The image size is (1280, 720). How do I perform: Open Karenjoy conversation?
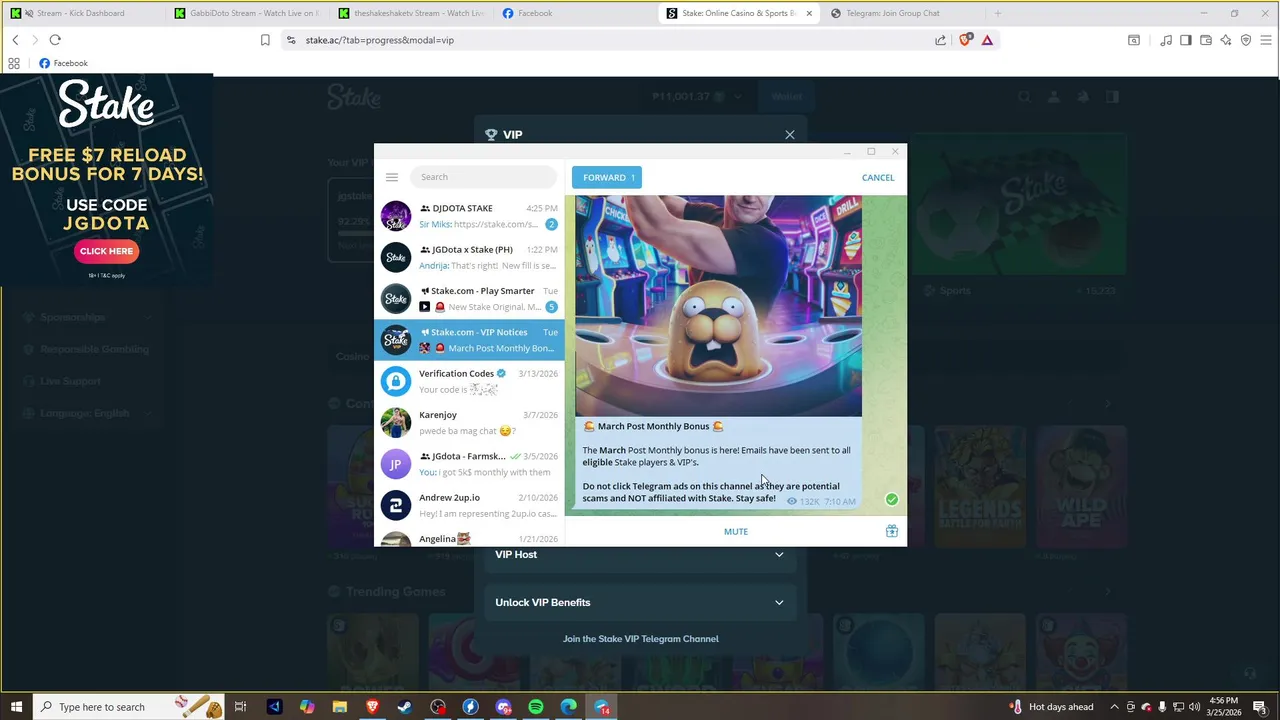[x=469, y=422]
